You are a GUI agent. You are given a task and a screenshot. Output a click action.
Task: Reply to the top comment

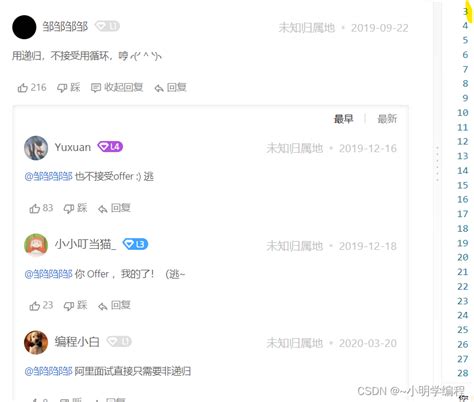[x=170, y=87]
